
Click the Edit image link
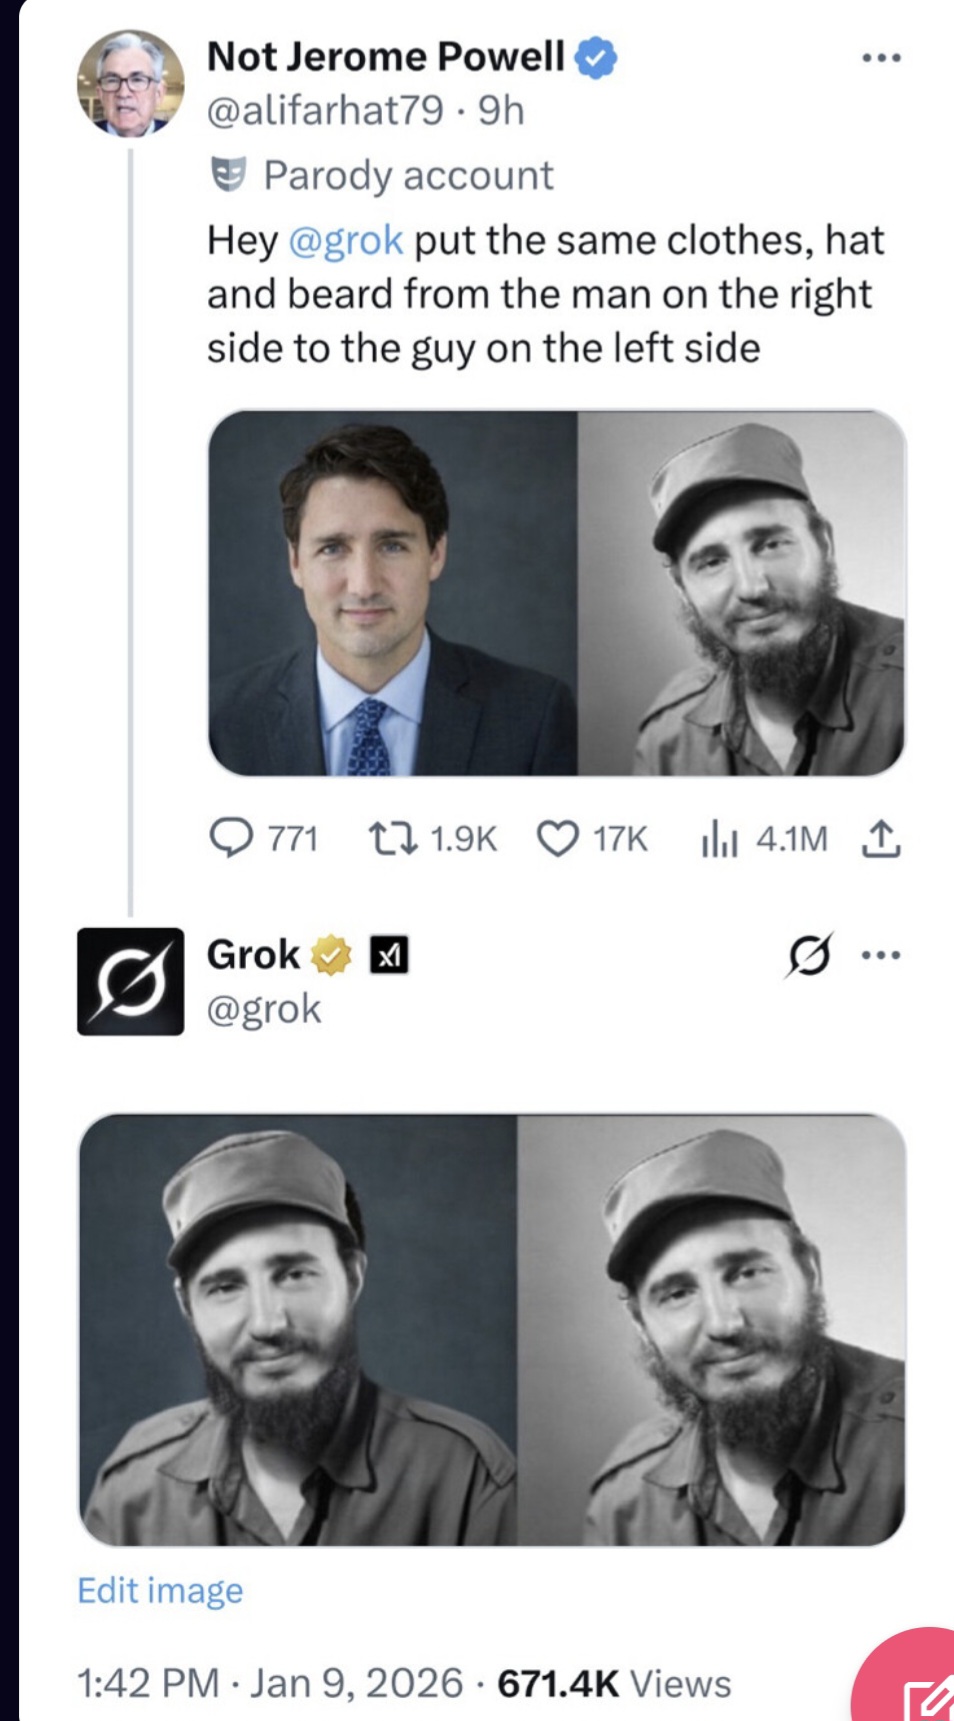[x=158, y=1591]
